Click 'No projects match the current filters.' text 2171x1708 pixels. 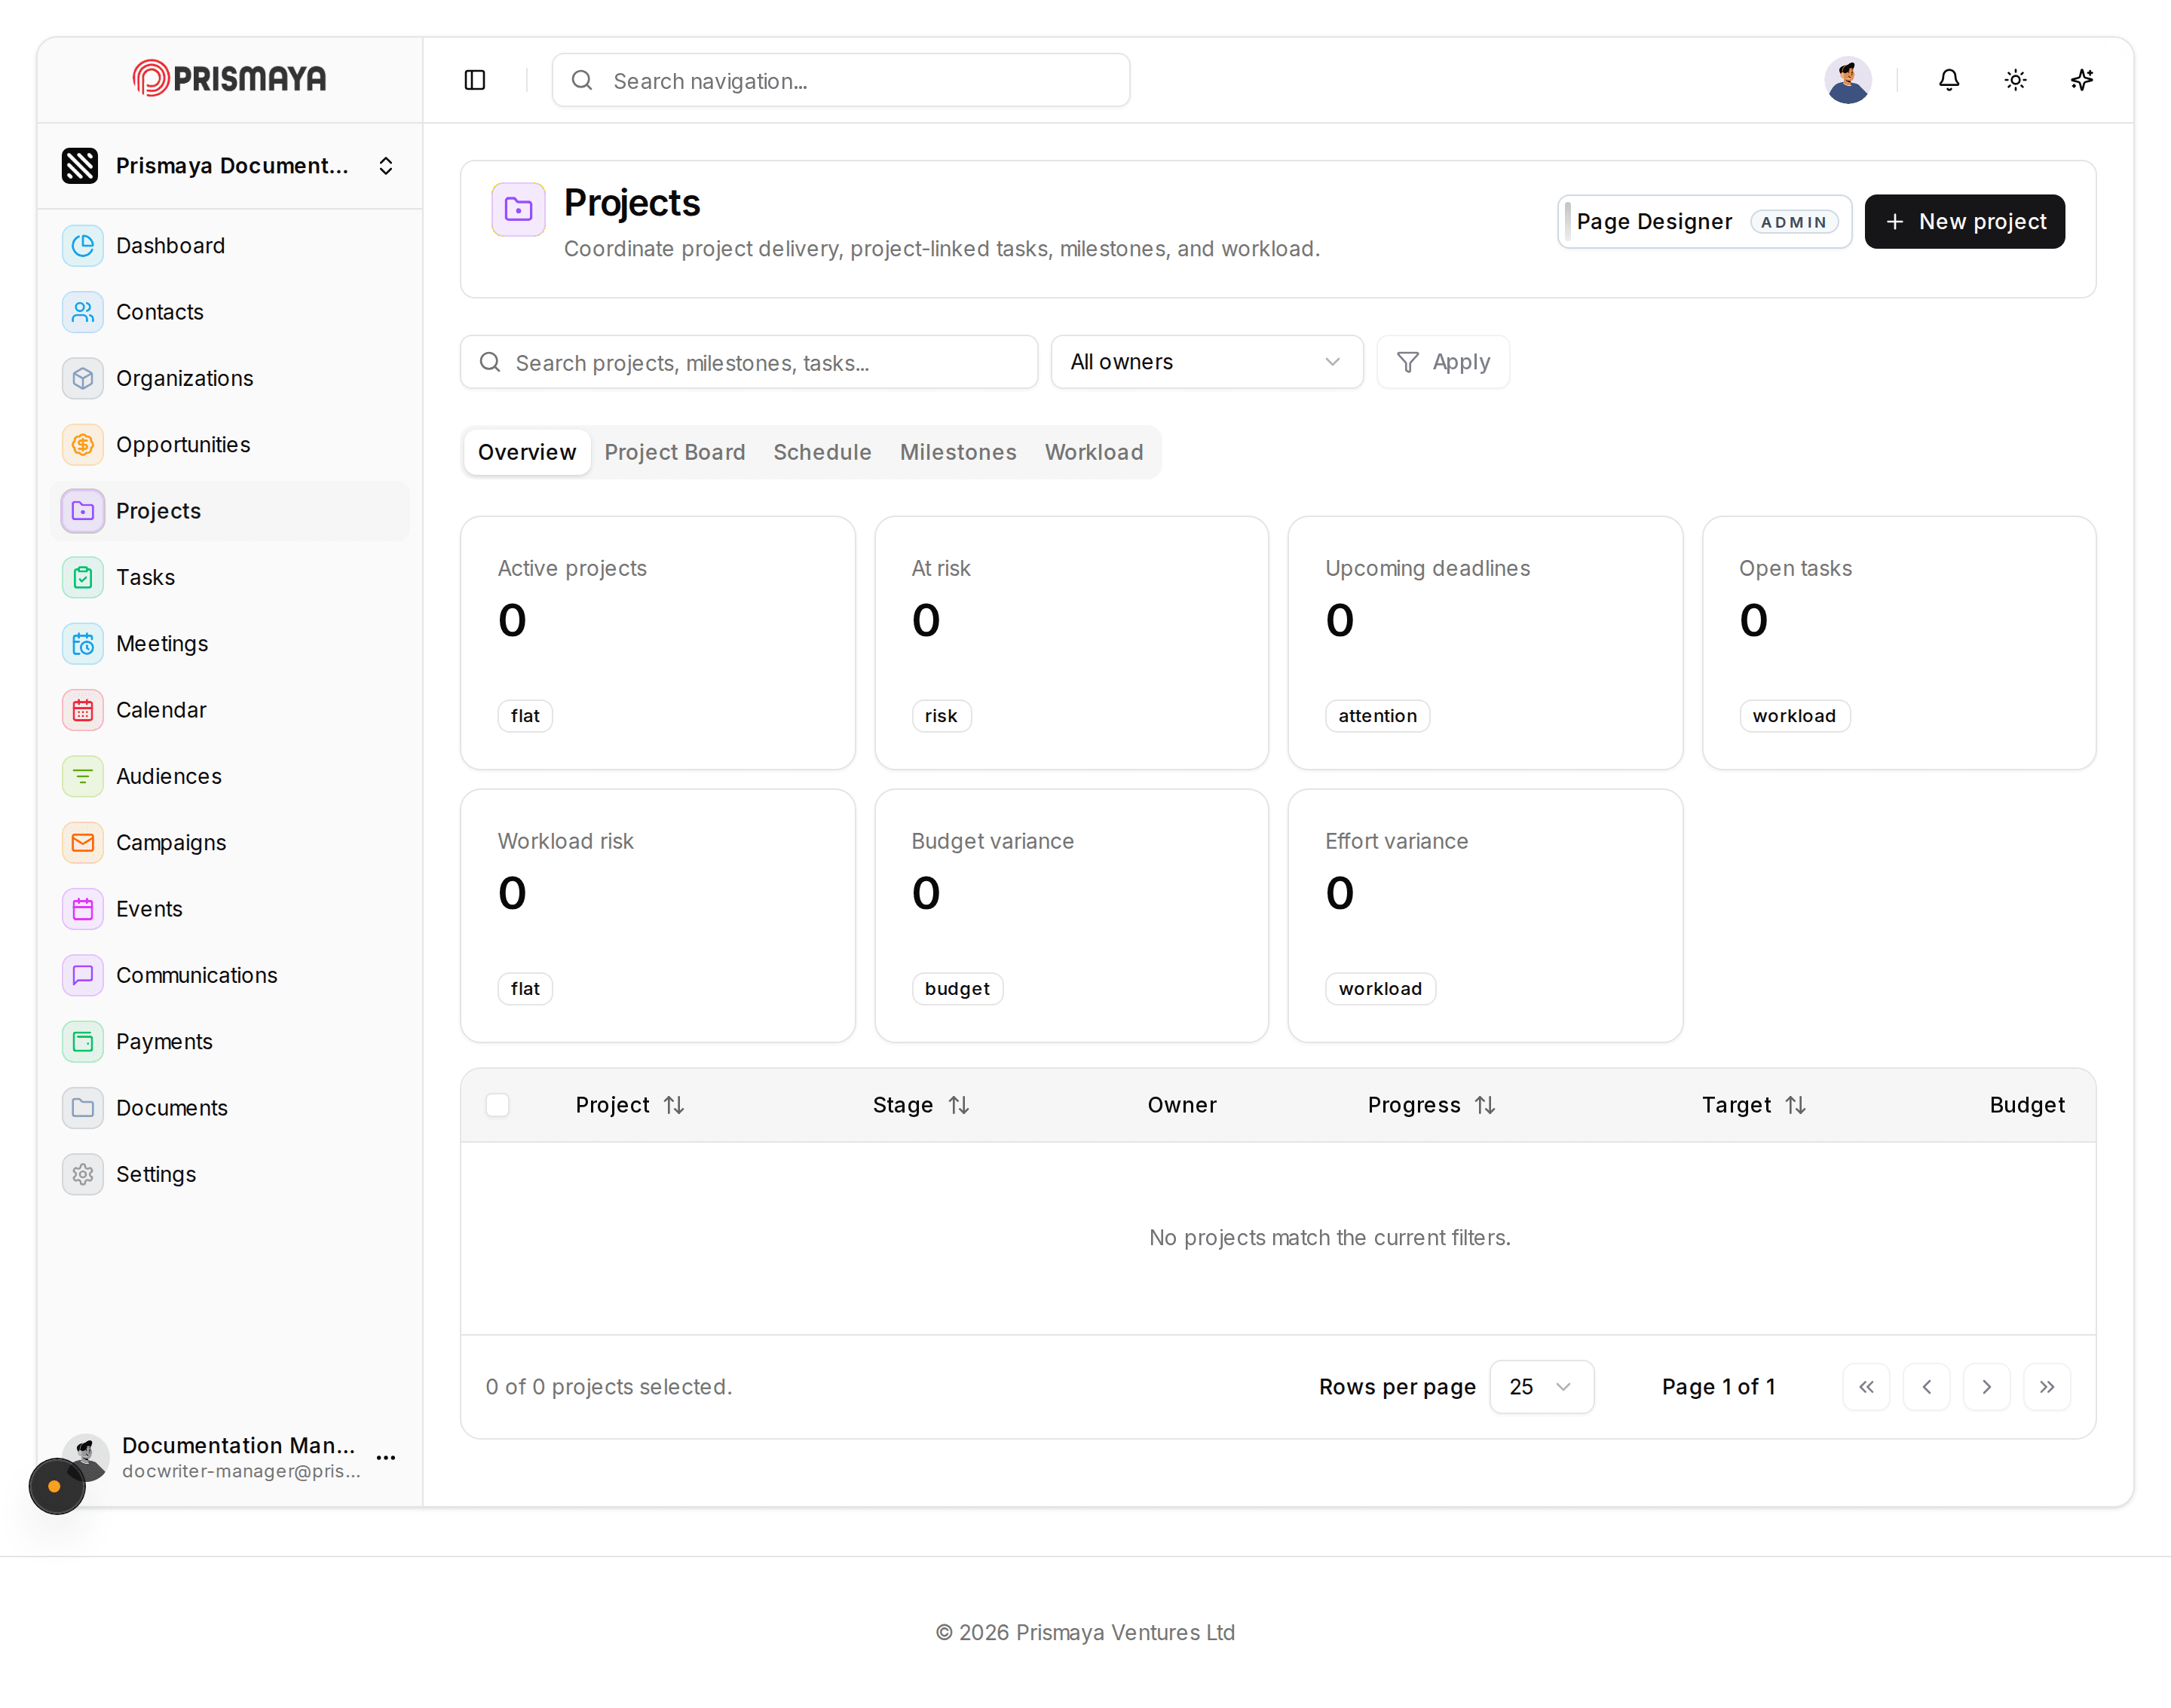point(1329,1238)
